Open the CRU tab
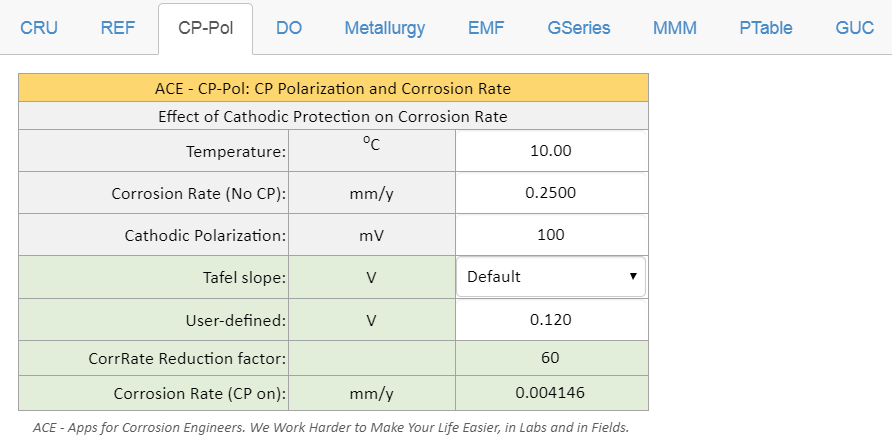The image size is (892, 443). point(39,28)
